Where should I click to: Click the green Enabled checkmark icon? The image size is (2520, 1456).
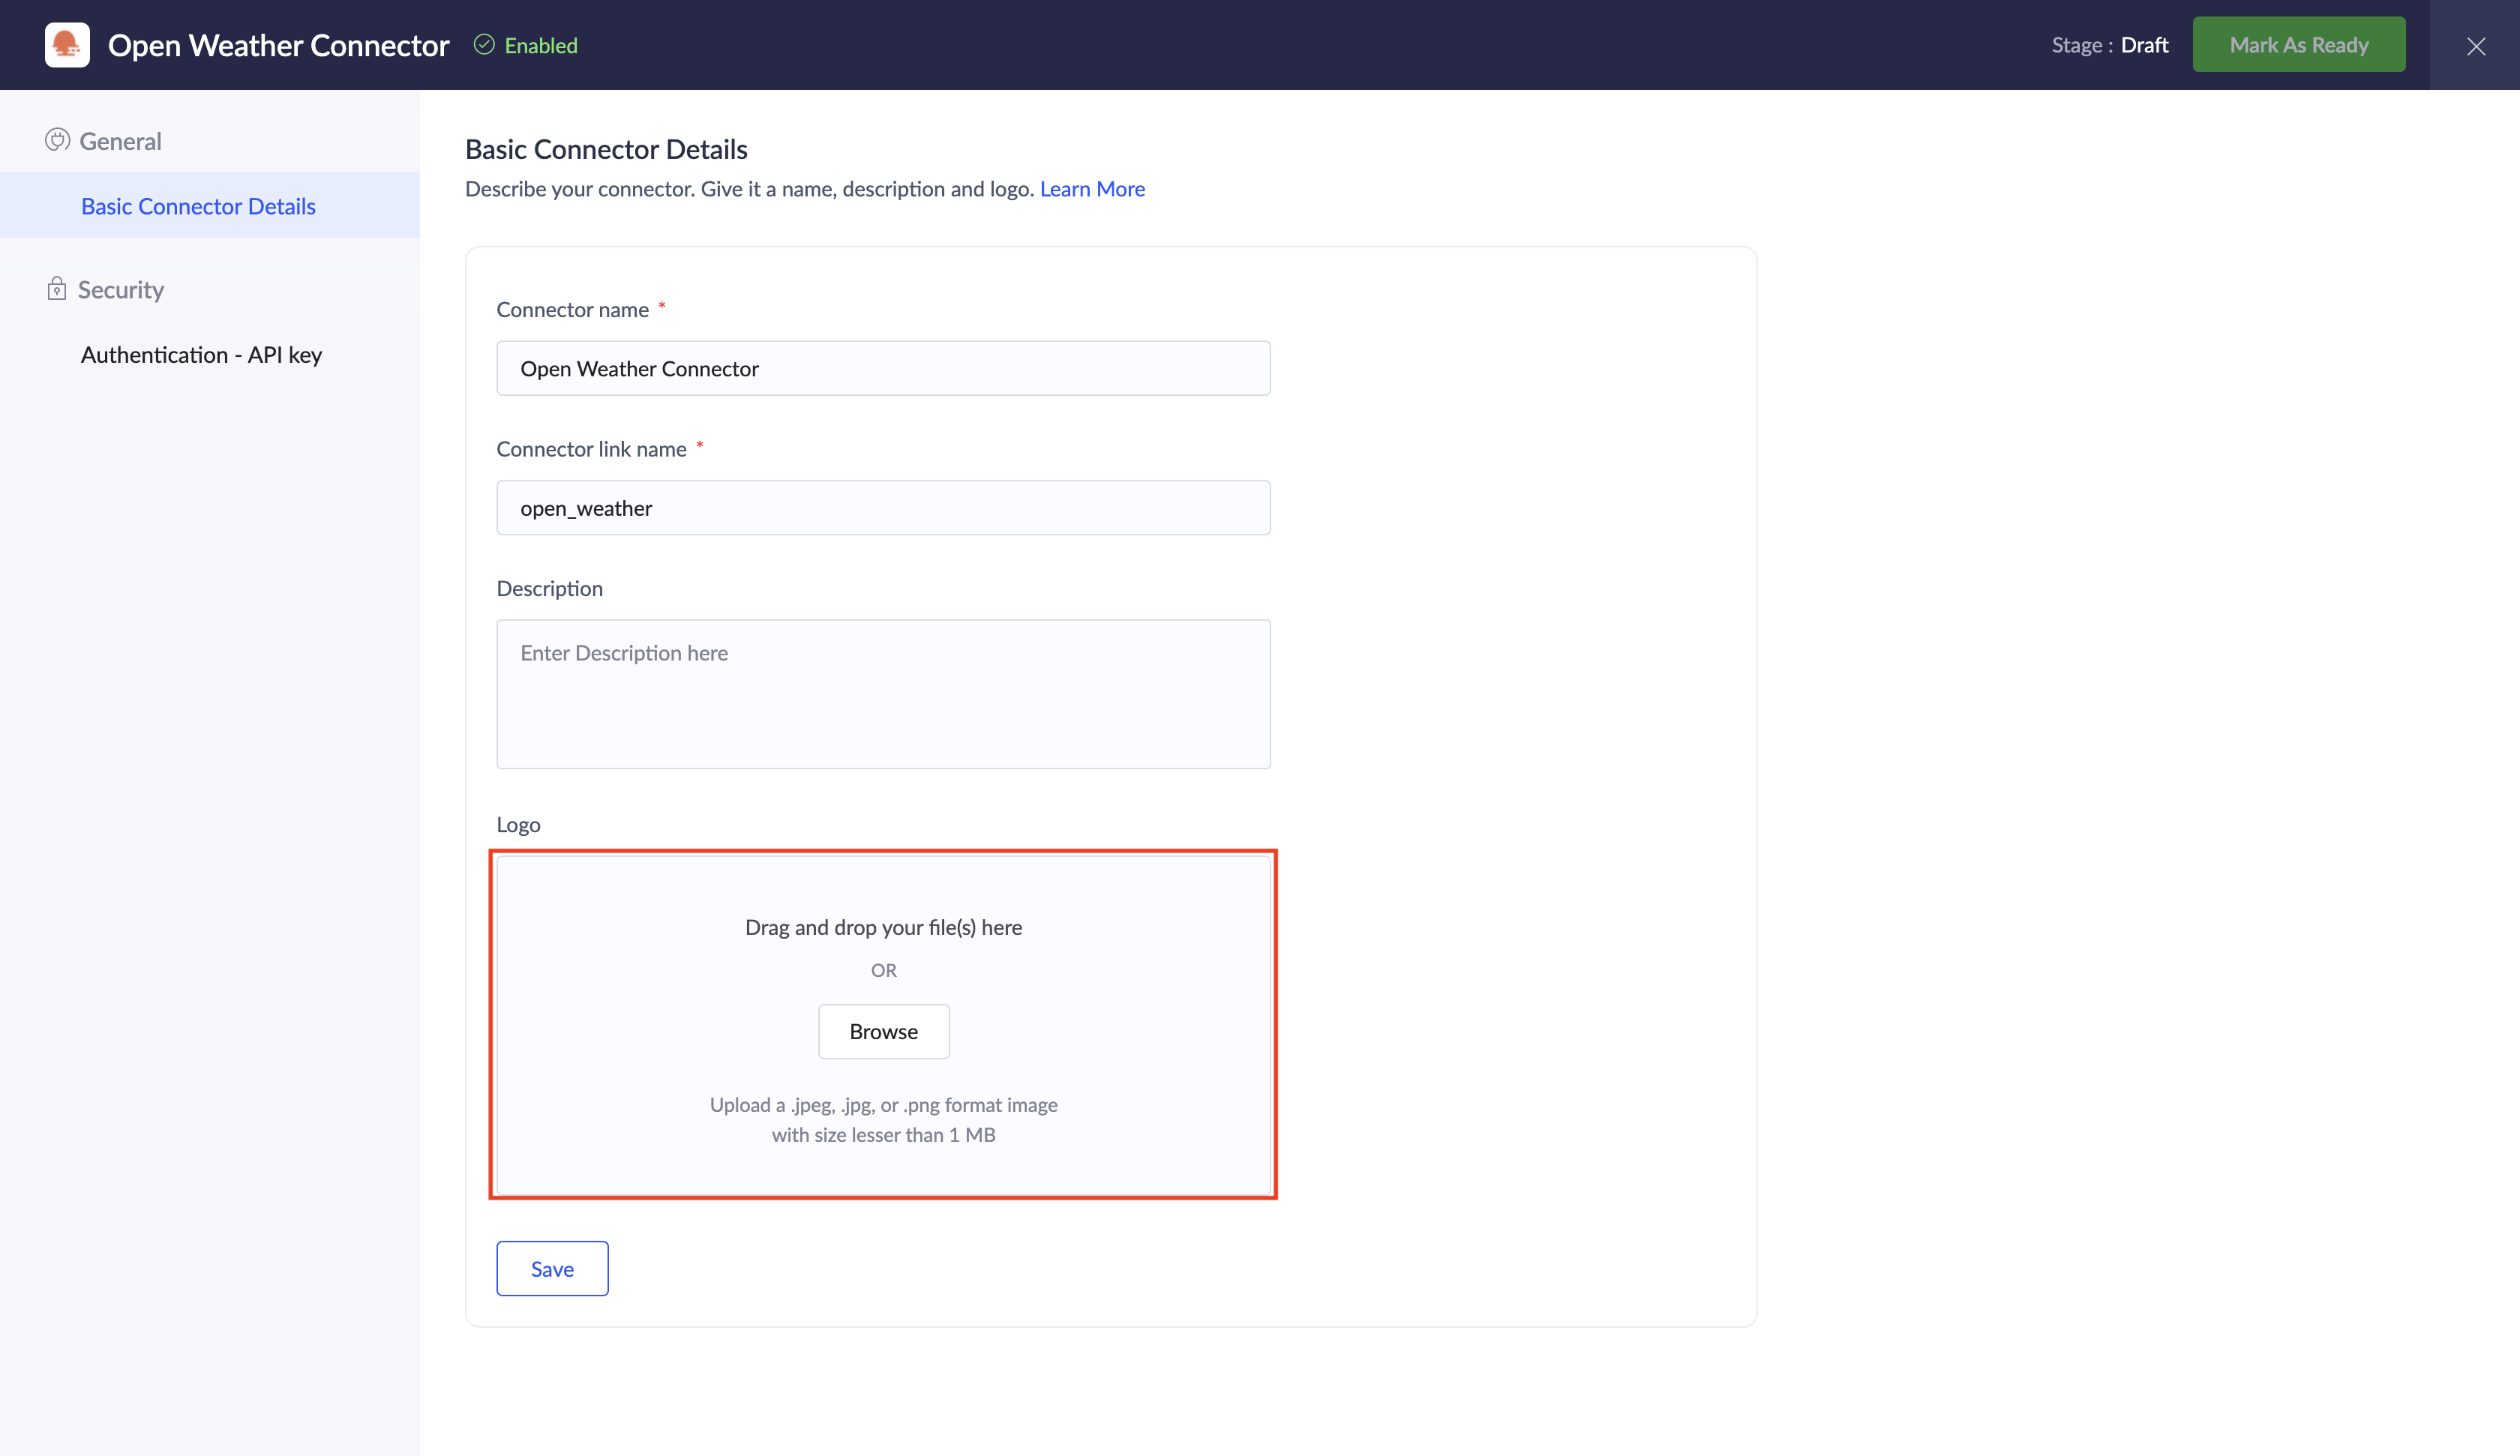(484, 45)
